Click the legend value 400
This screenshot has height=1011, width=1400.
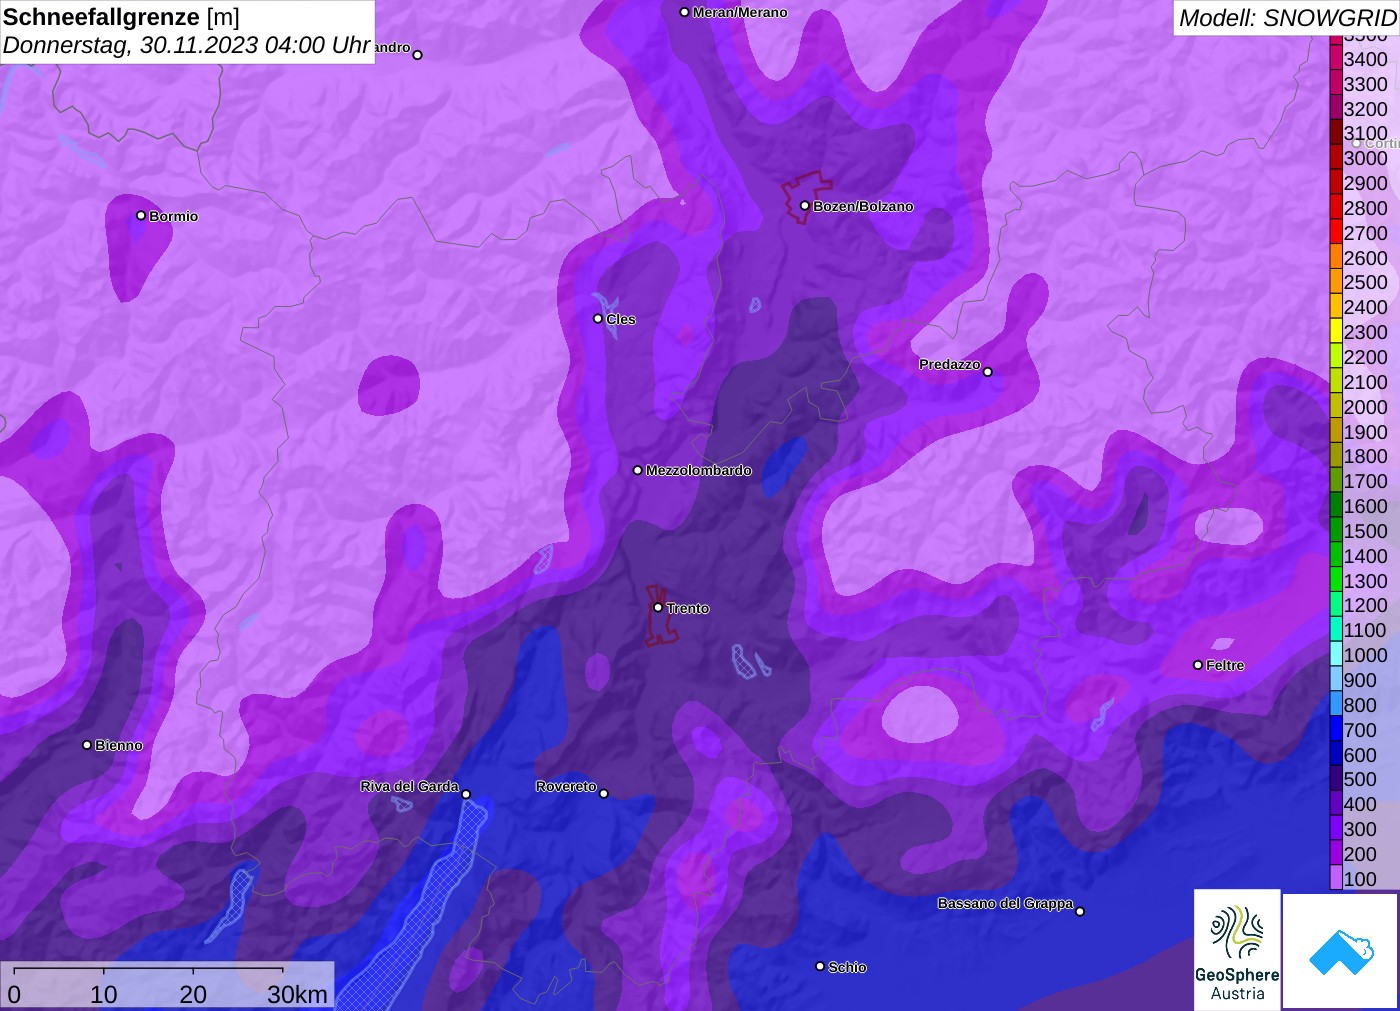(x=1360, y=804)
